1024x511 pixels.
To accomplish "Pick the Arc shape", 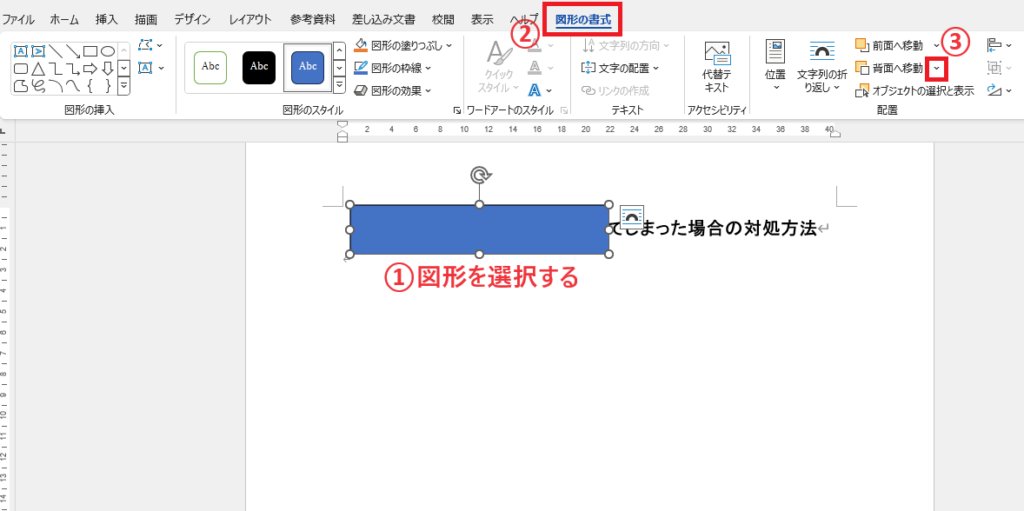I will point(56,86).
